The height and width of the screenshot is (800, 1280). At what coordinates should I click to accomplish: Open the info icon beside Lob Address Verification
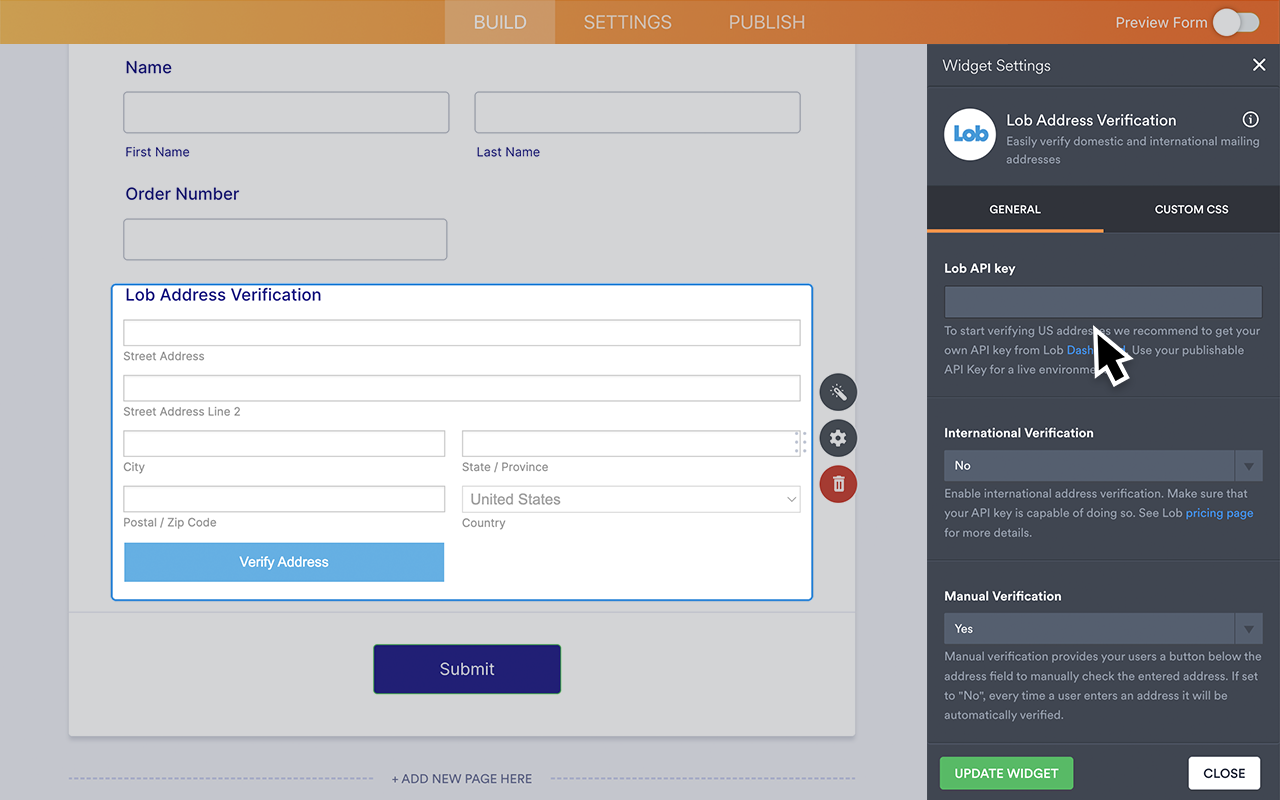[1250, 118]
